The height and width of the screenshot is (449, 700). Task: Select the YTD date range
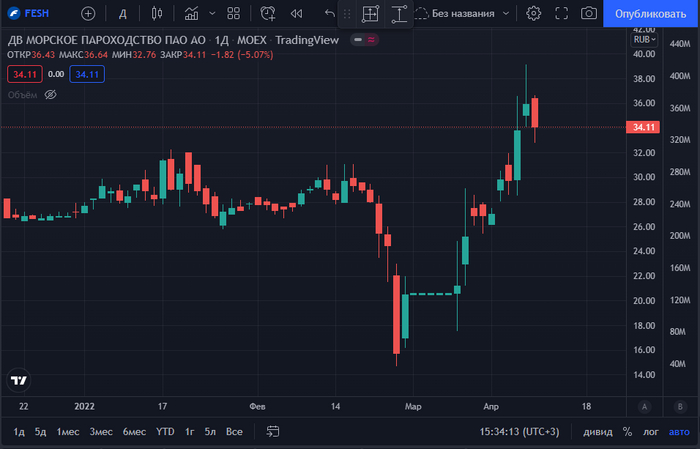164,432
